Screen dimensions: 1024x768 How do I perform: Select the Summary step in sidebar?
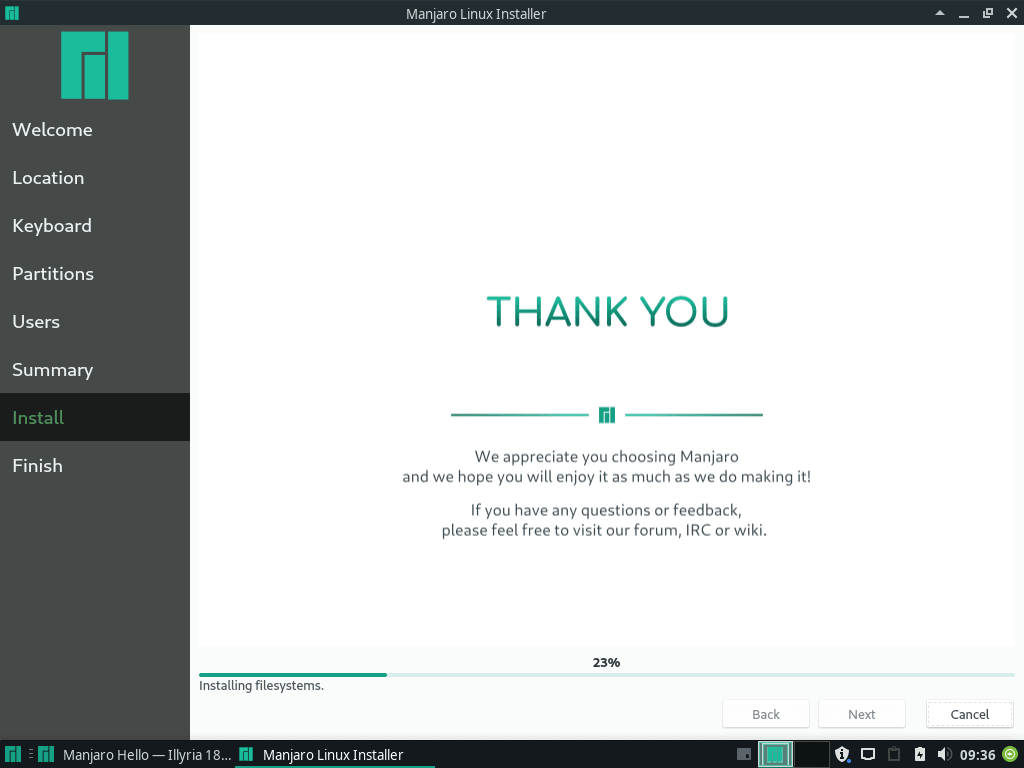[95, 370]
